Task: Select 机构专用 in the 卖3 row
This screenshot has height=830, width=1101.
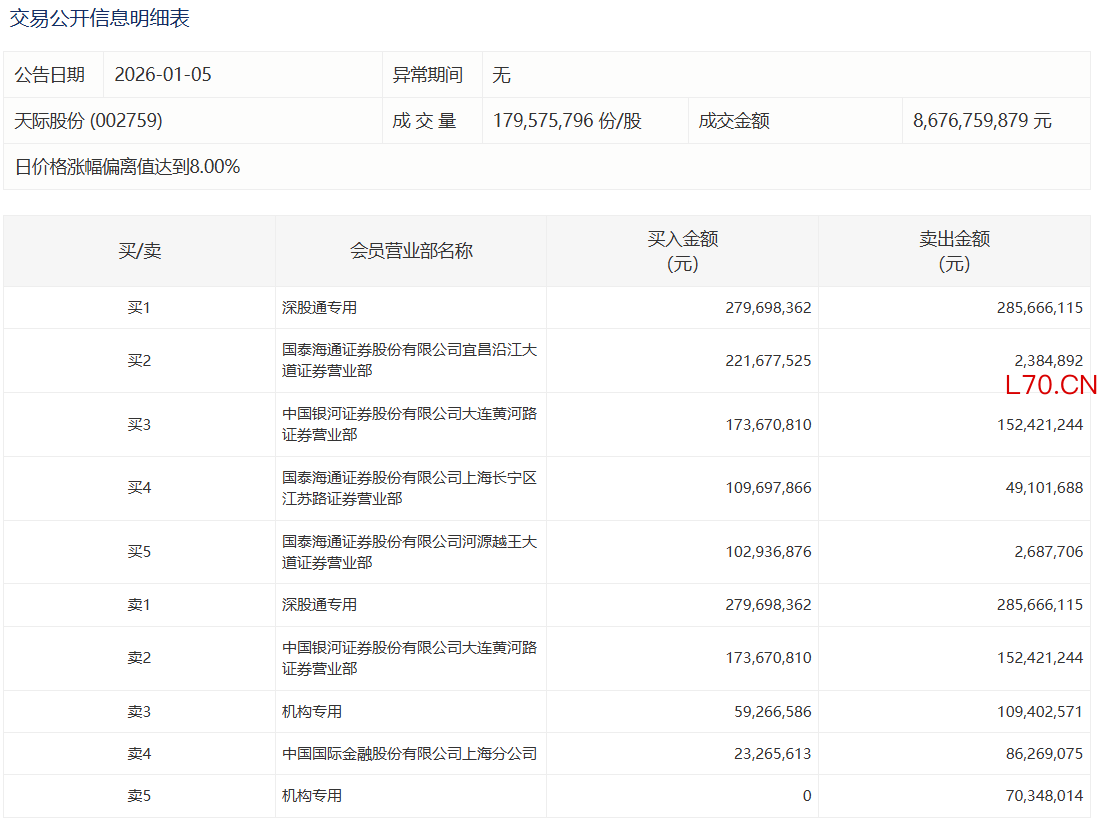Action: point(312,712)
